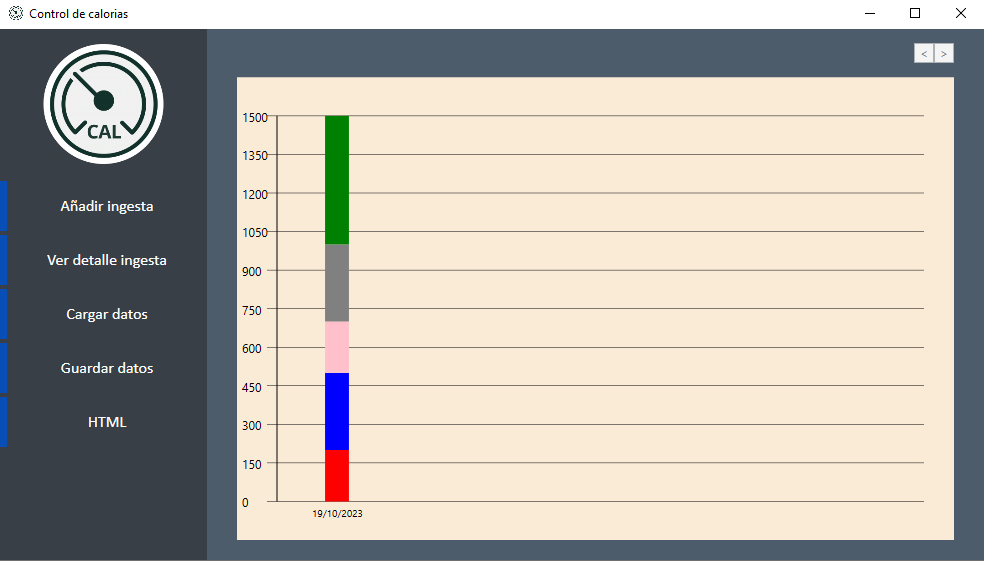Click Guardar datos button
The image size is (984, 561).
107,368
